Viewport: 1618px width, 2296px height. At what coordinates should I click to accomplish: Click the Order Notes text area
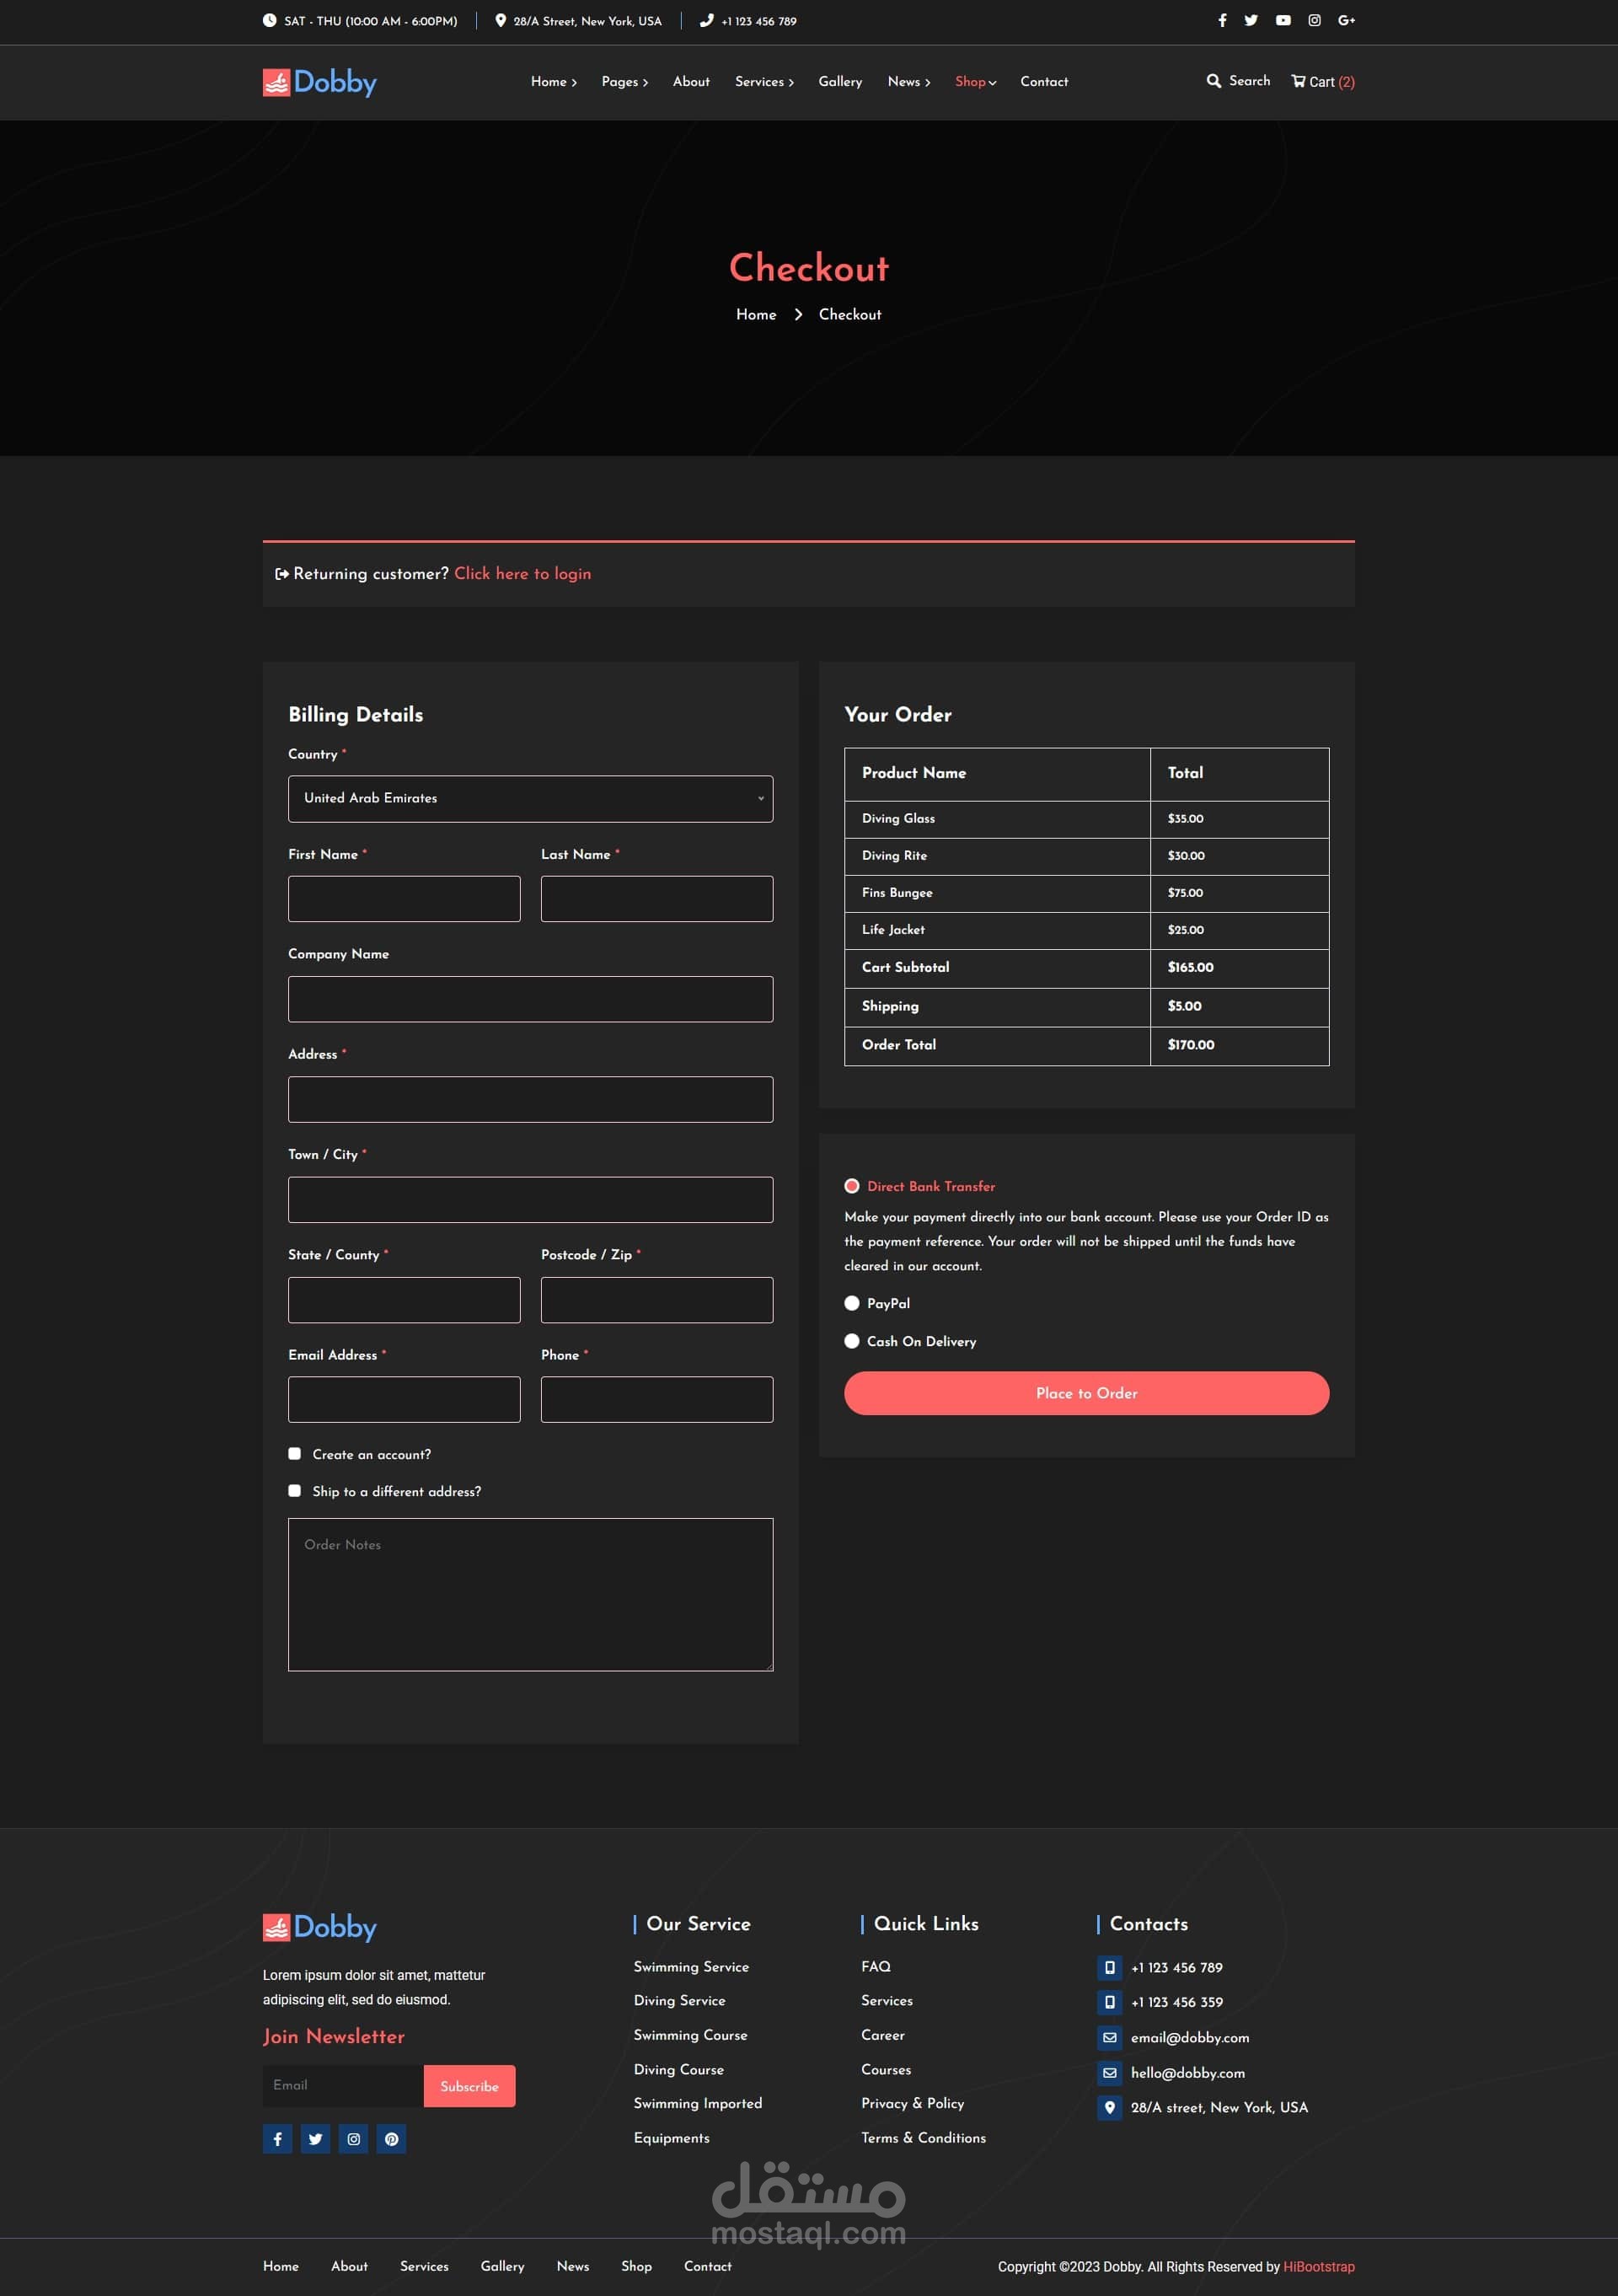530,1594
